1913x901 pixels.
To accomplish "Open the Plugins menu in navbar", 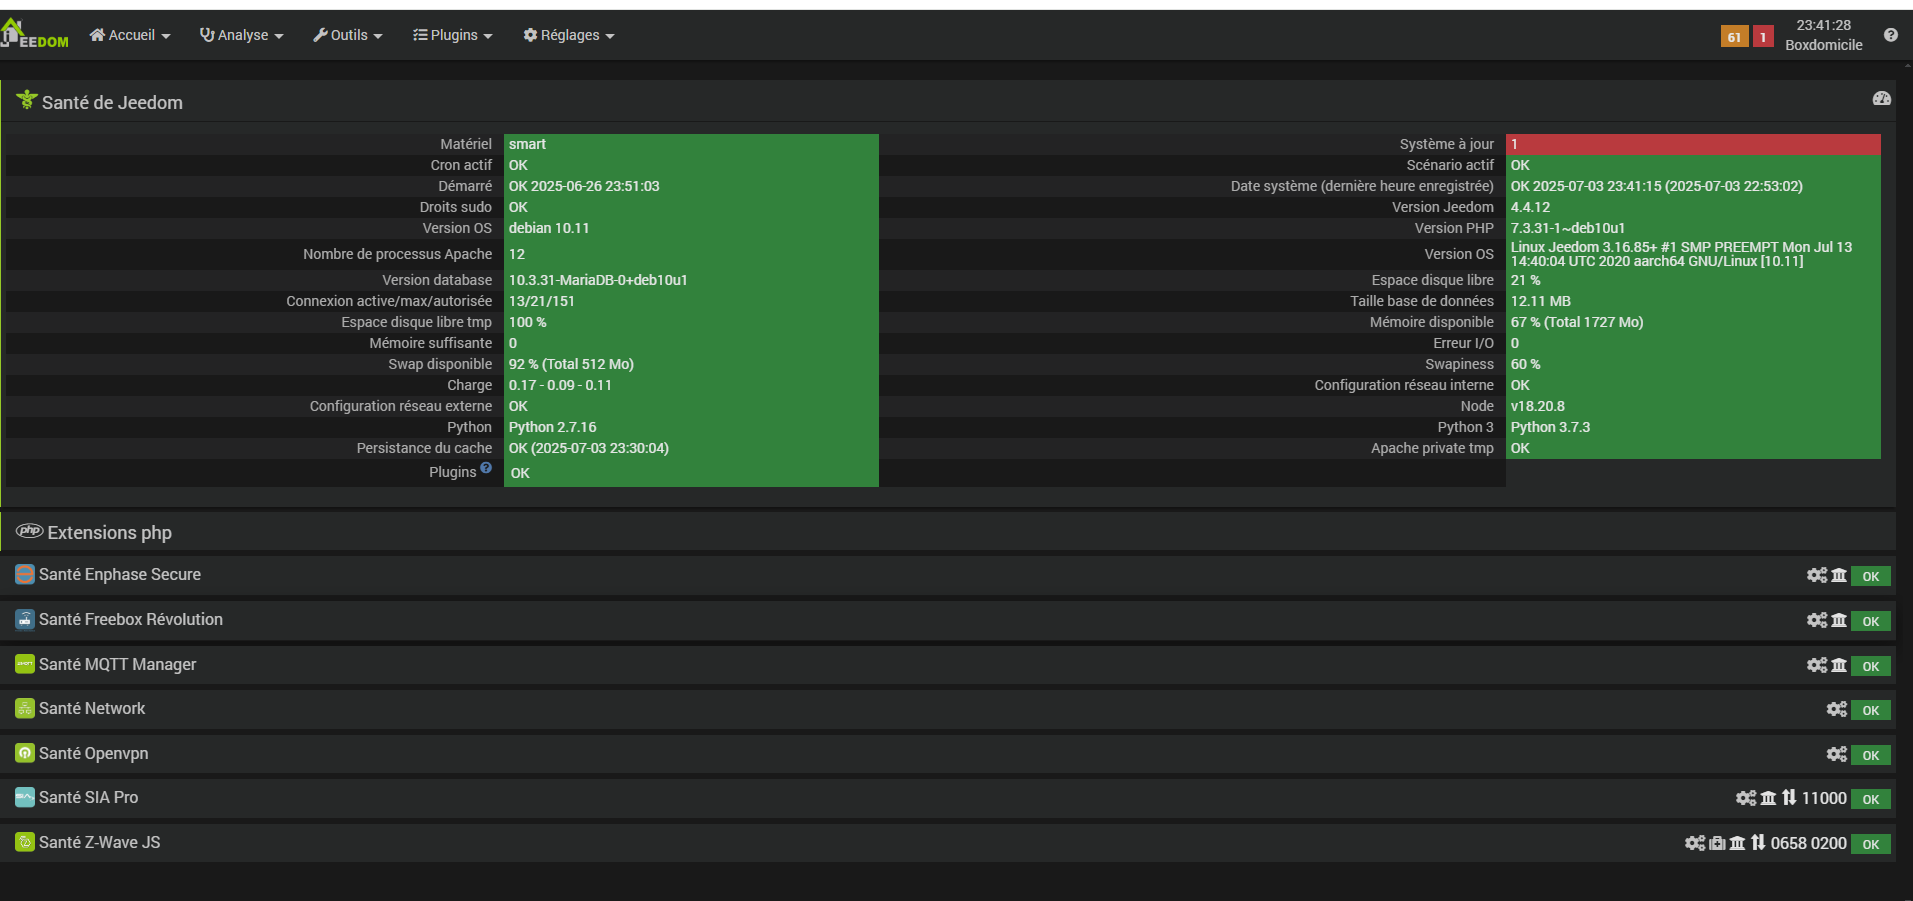I will pyautogui.click(x=453, y=35).
